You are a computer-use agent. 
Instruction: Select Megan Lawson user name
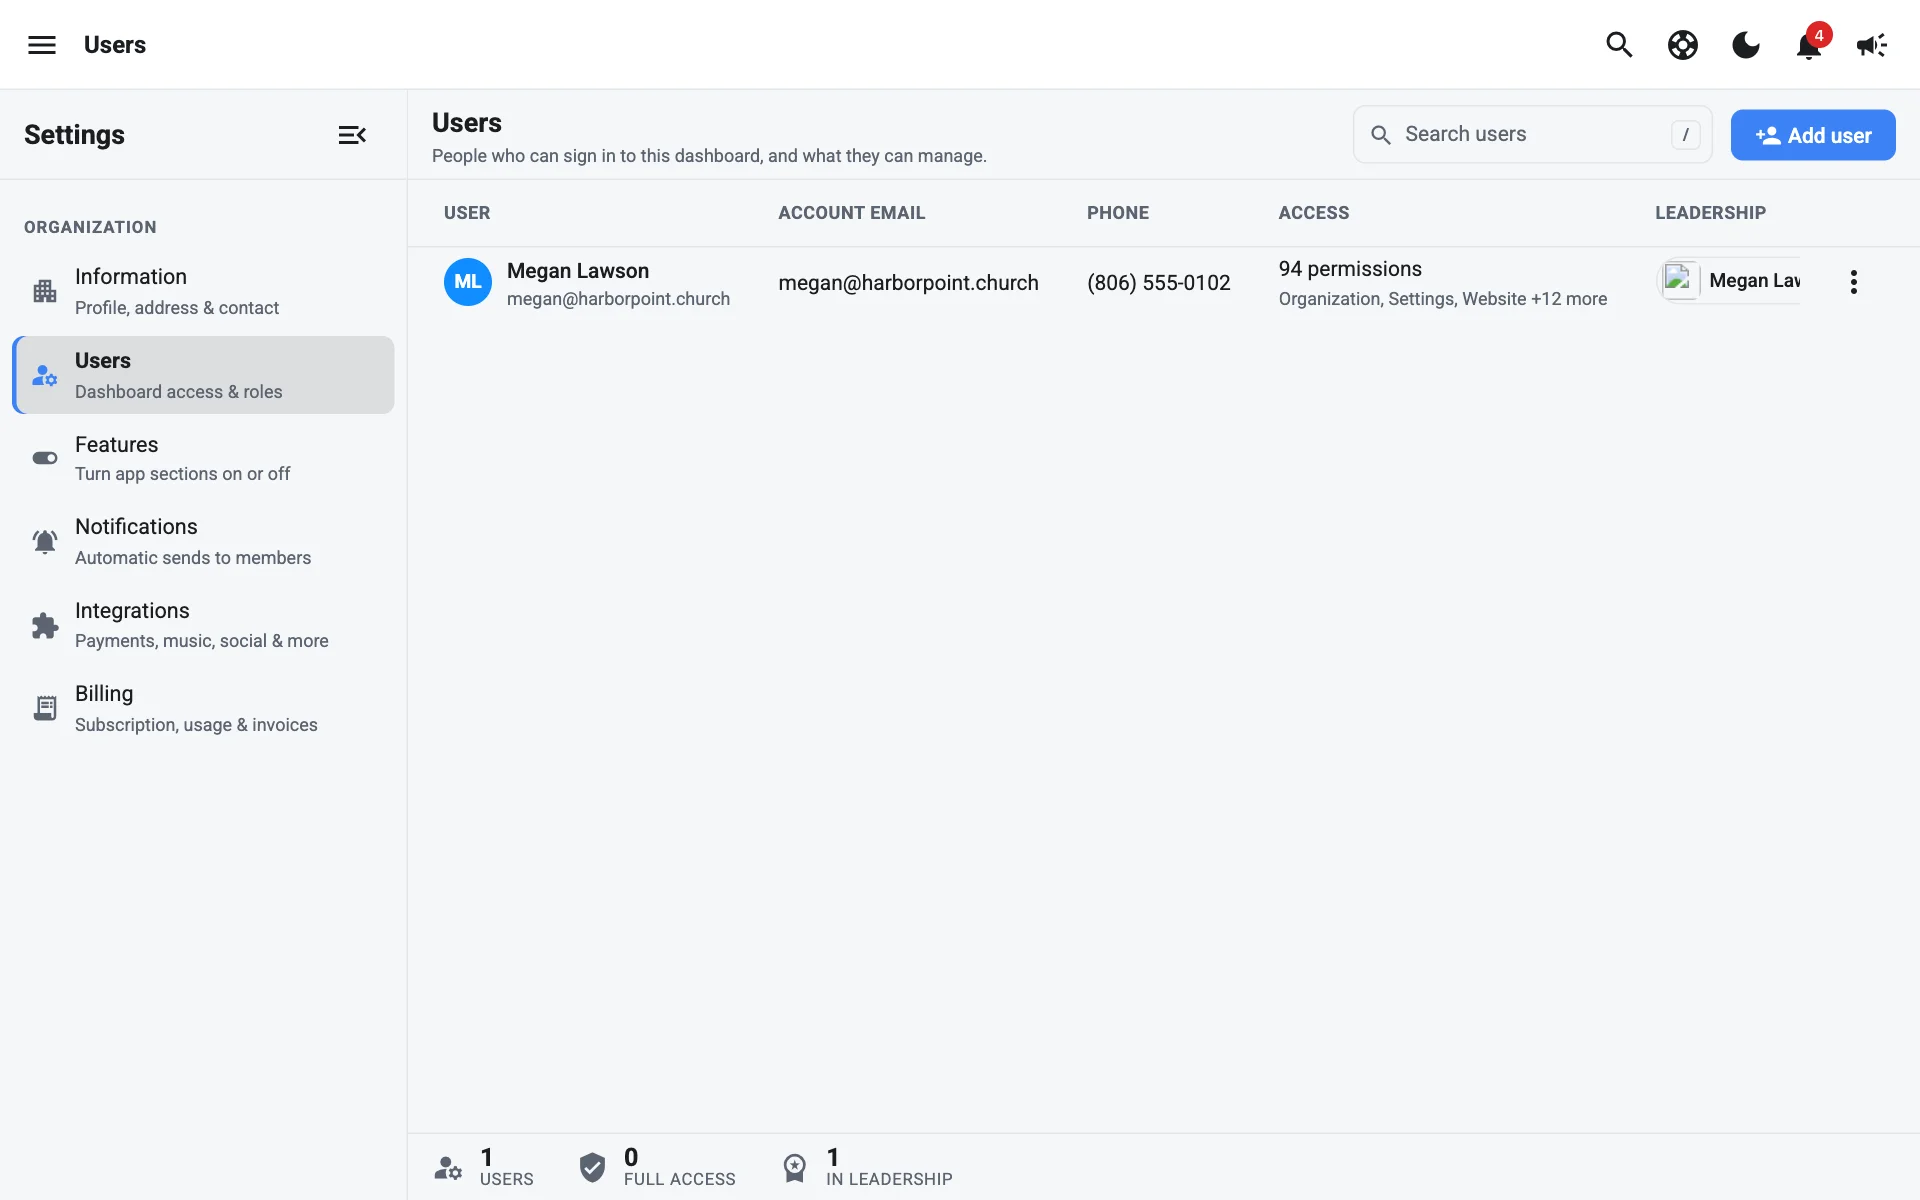tap(578, 271)
